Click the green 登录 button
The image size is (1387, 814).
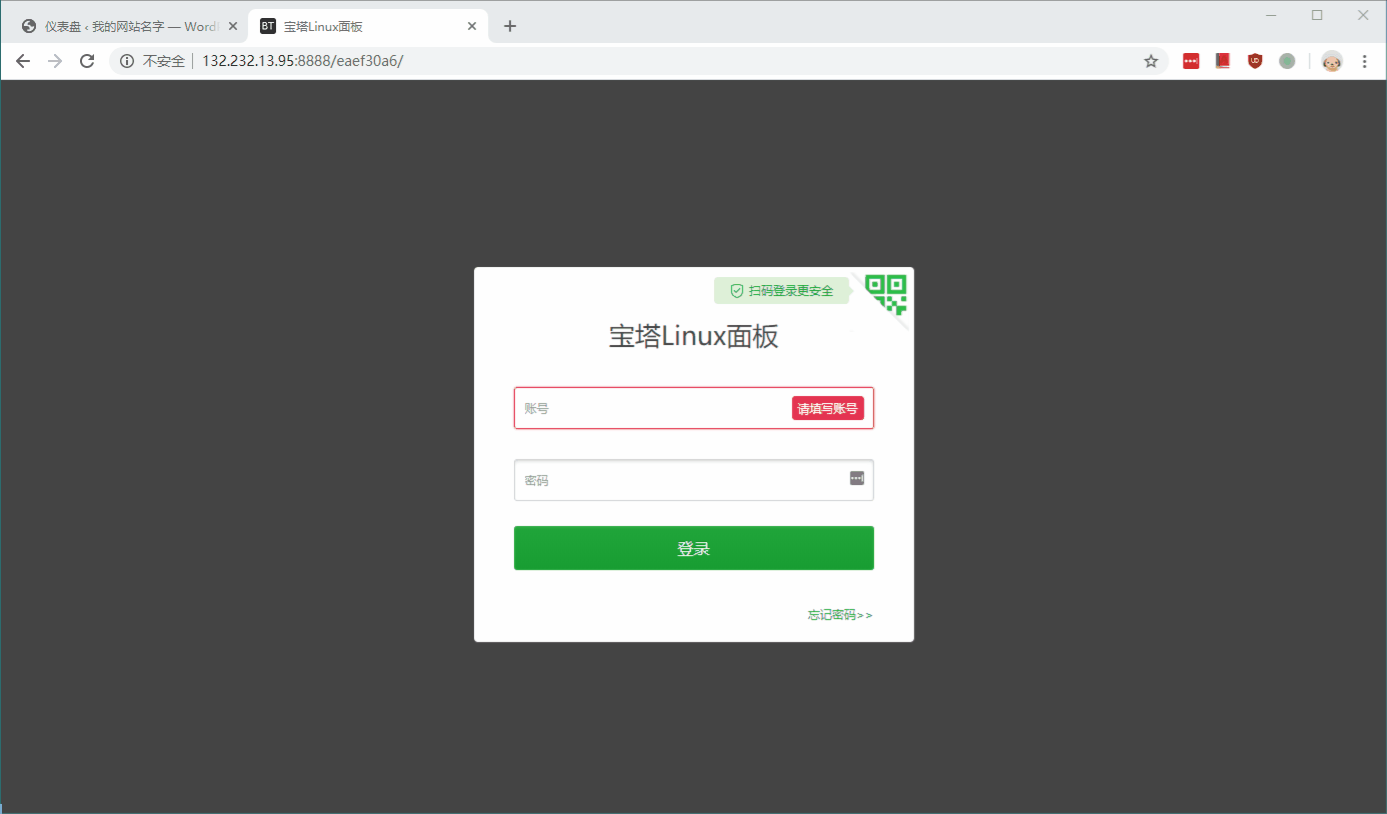(x=694, y=548)
